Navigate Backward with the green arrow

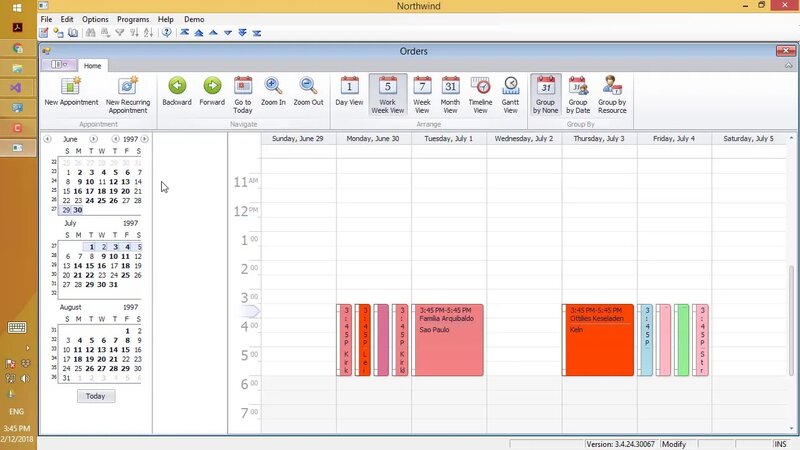point(177,92)
